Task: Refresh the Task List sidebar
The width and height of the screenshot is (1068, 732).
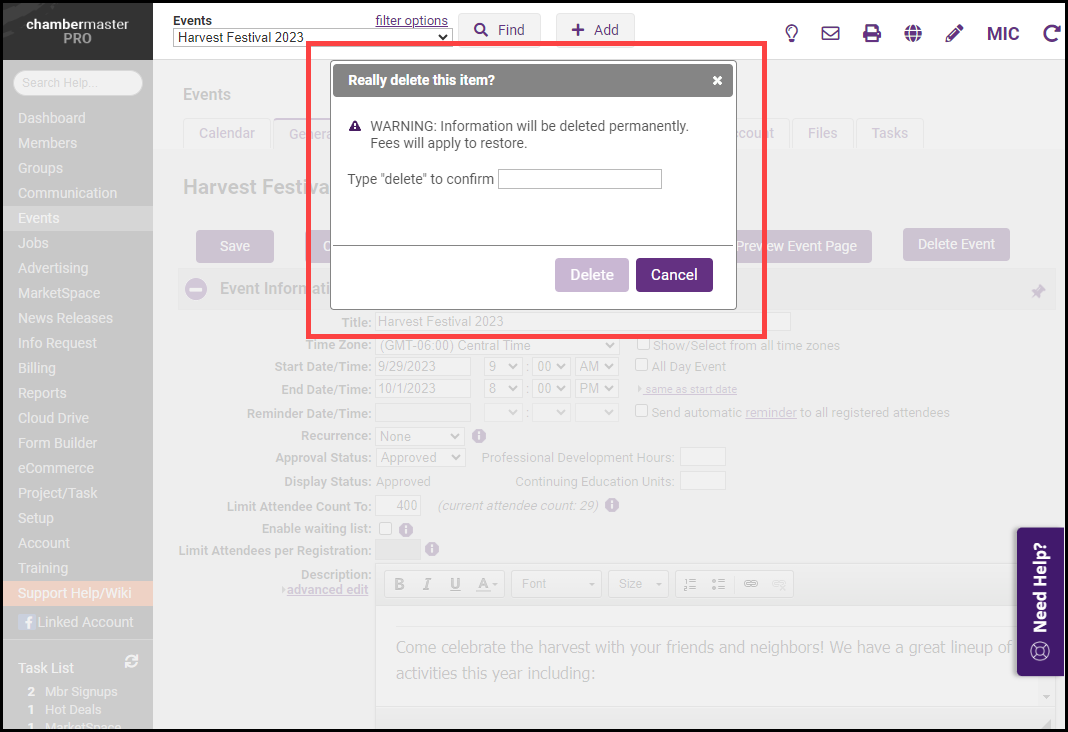Action: [x=130, y=661]
